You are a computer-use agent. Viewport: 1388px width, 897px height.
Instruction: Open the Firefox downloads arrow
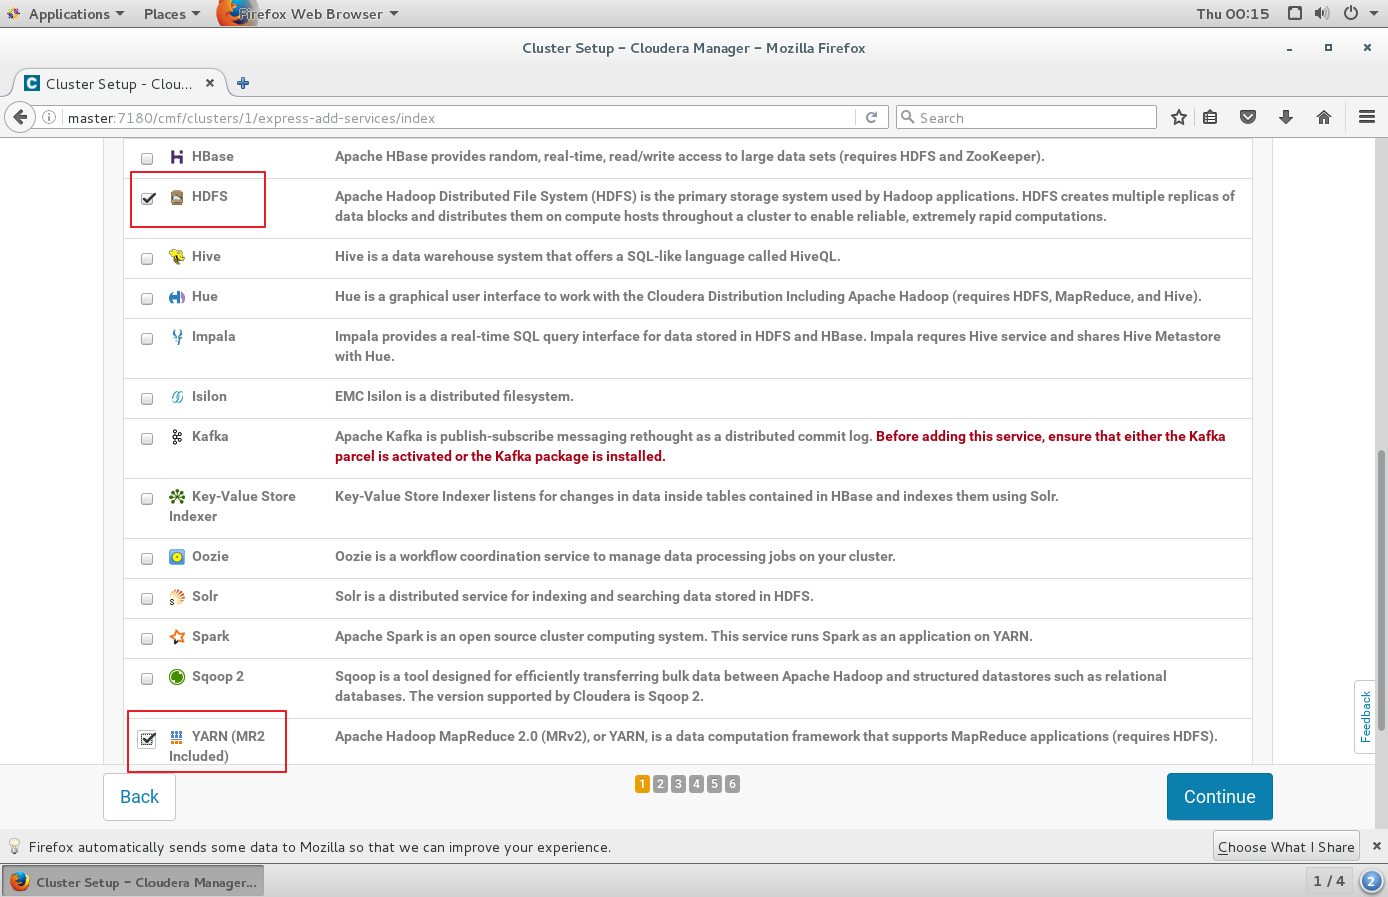pos(1286,117)
